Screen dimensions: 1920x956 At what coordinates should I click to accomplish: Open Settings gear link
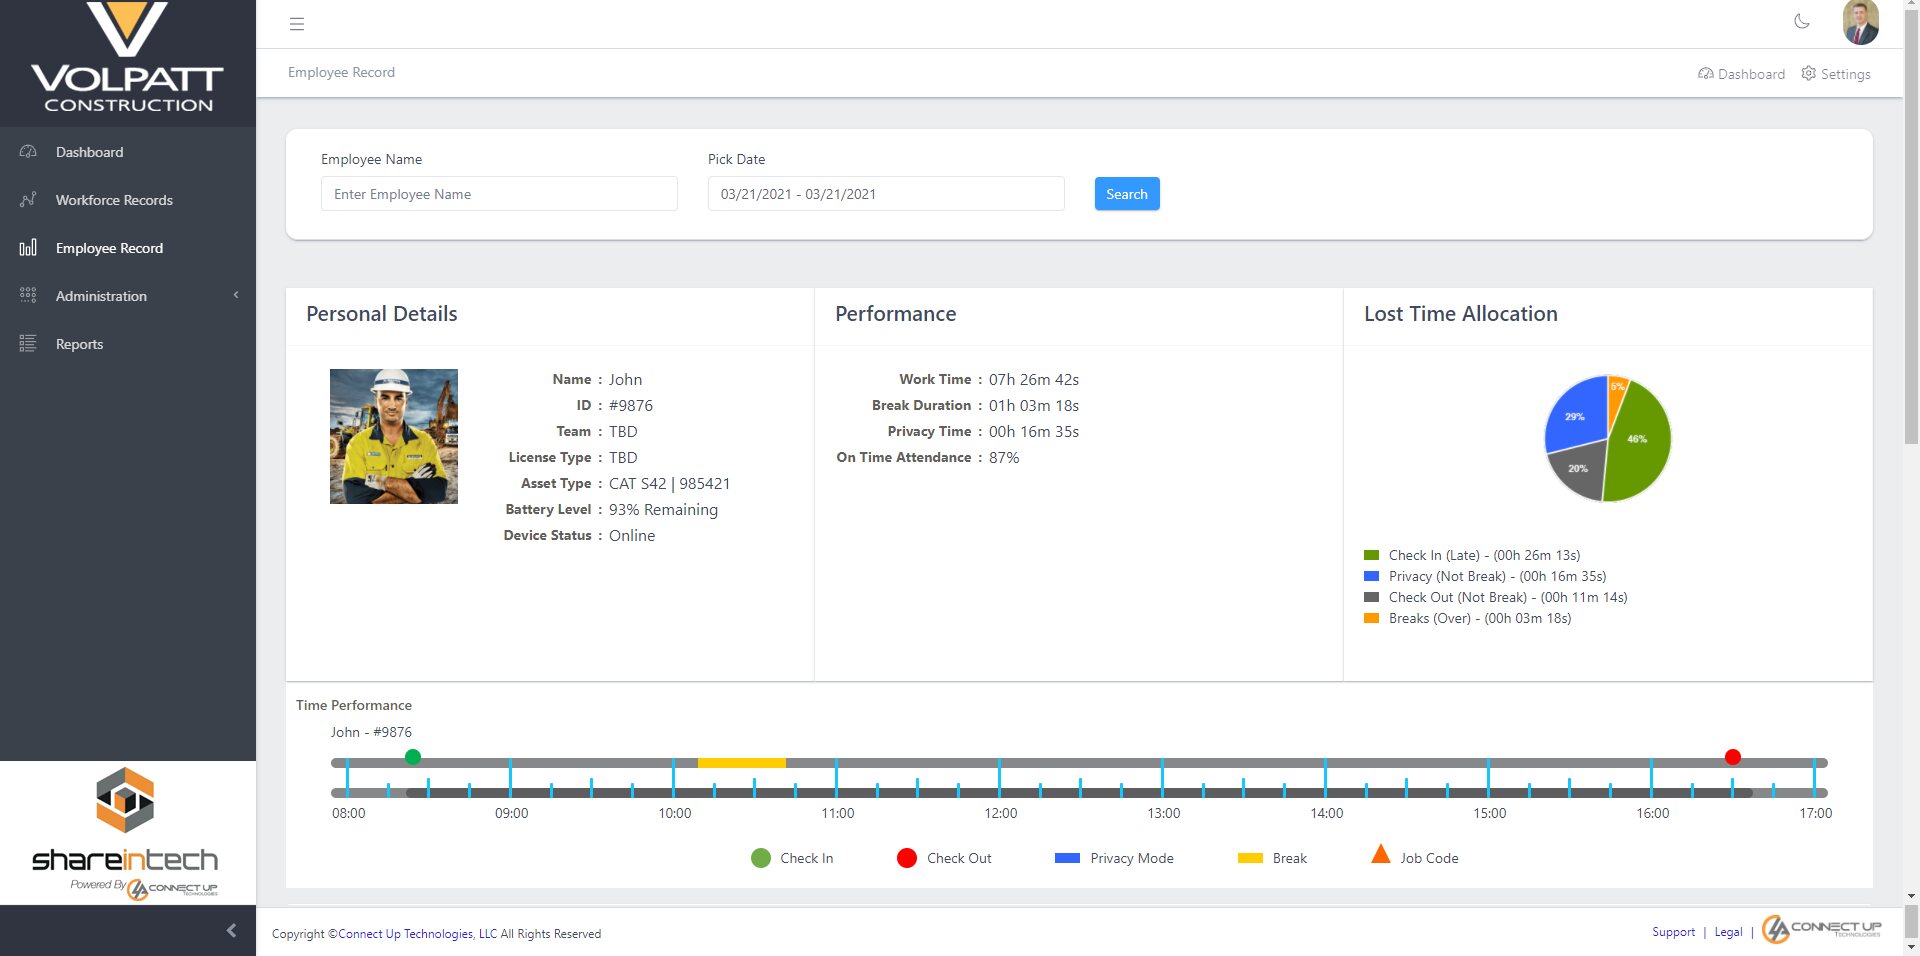pyautogui.click(x=1836, y=74)
